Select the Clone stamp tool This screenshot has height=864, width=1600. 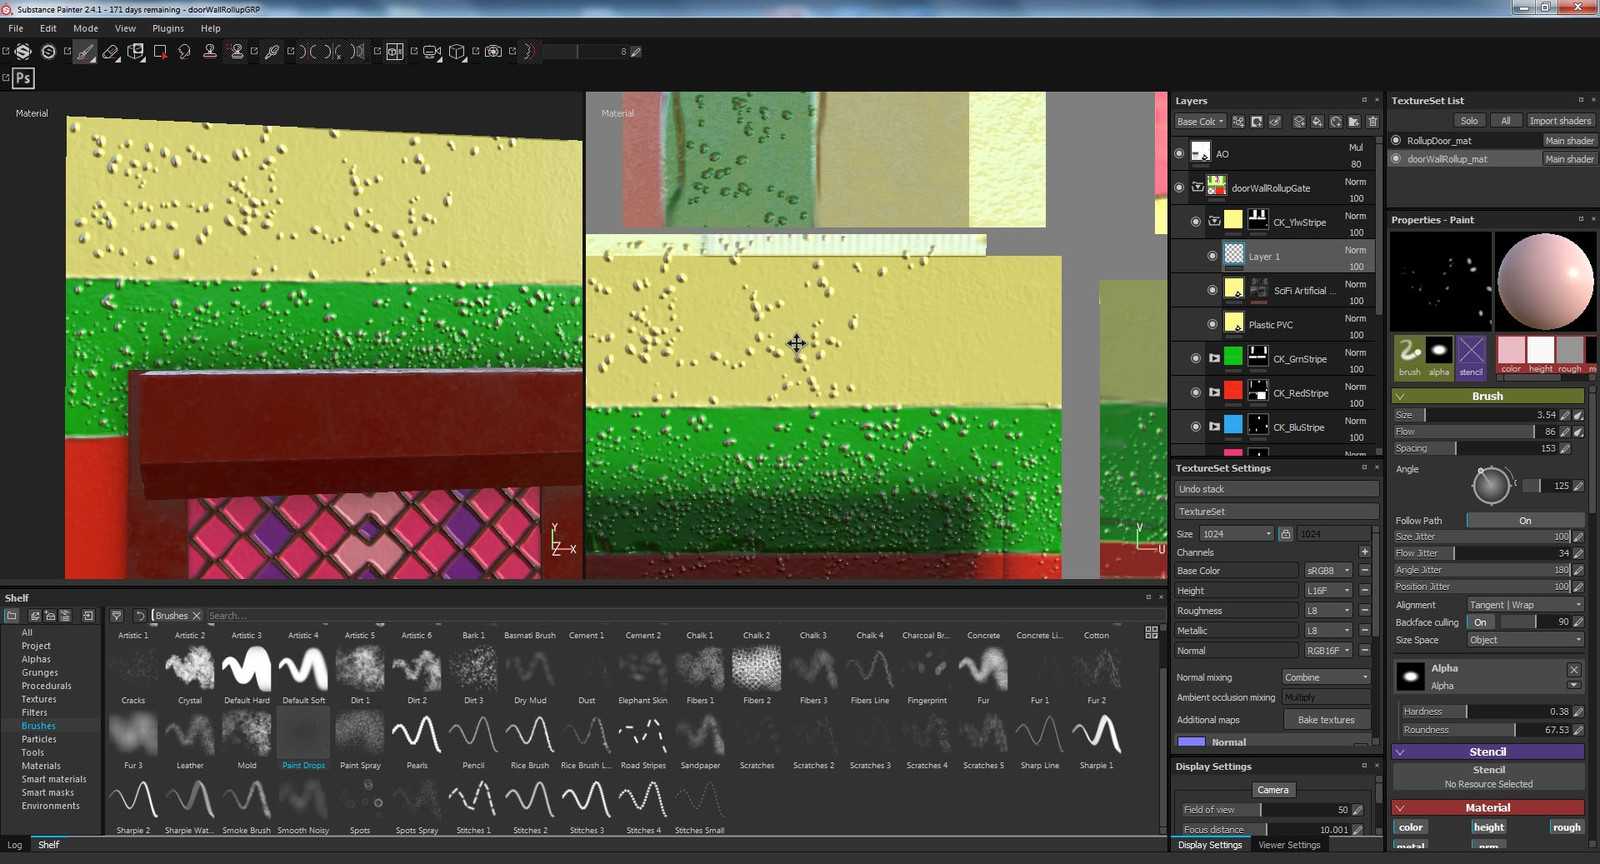click(x=210, y=52)
